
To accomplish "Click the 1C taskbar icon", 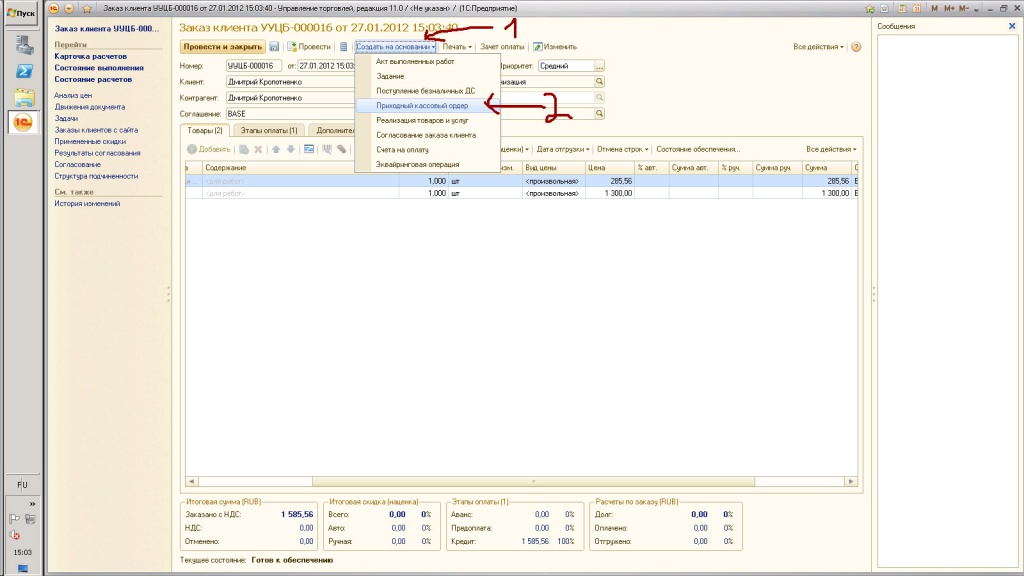I will click(23, 122).
